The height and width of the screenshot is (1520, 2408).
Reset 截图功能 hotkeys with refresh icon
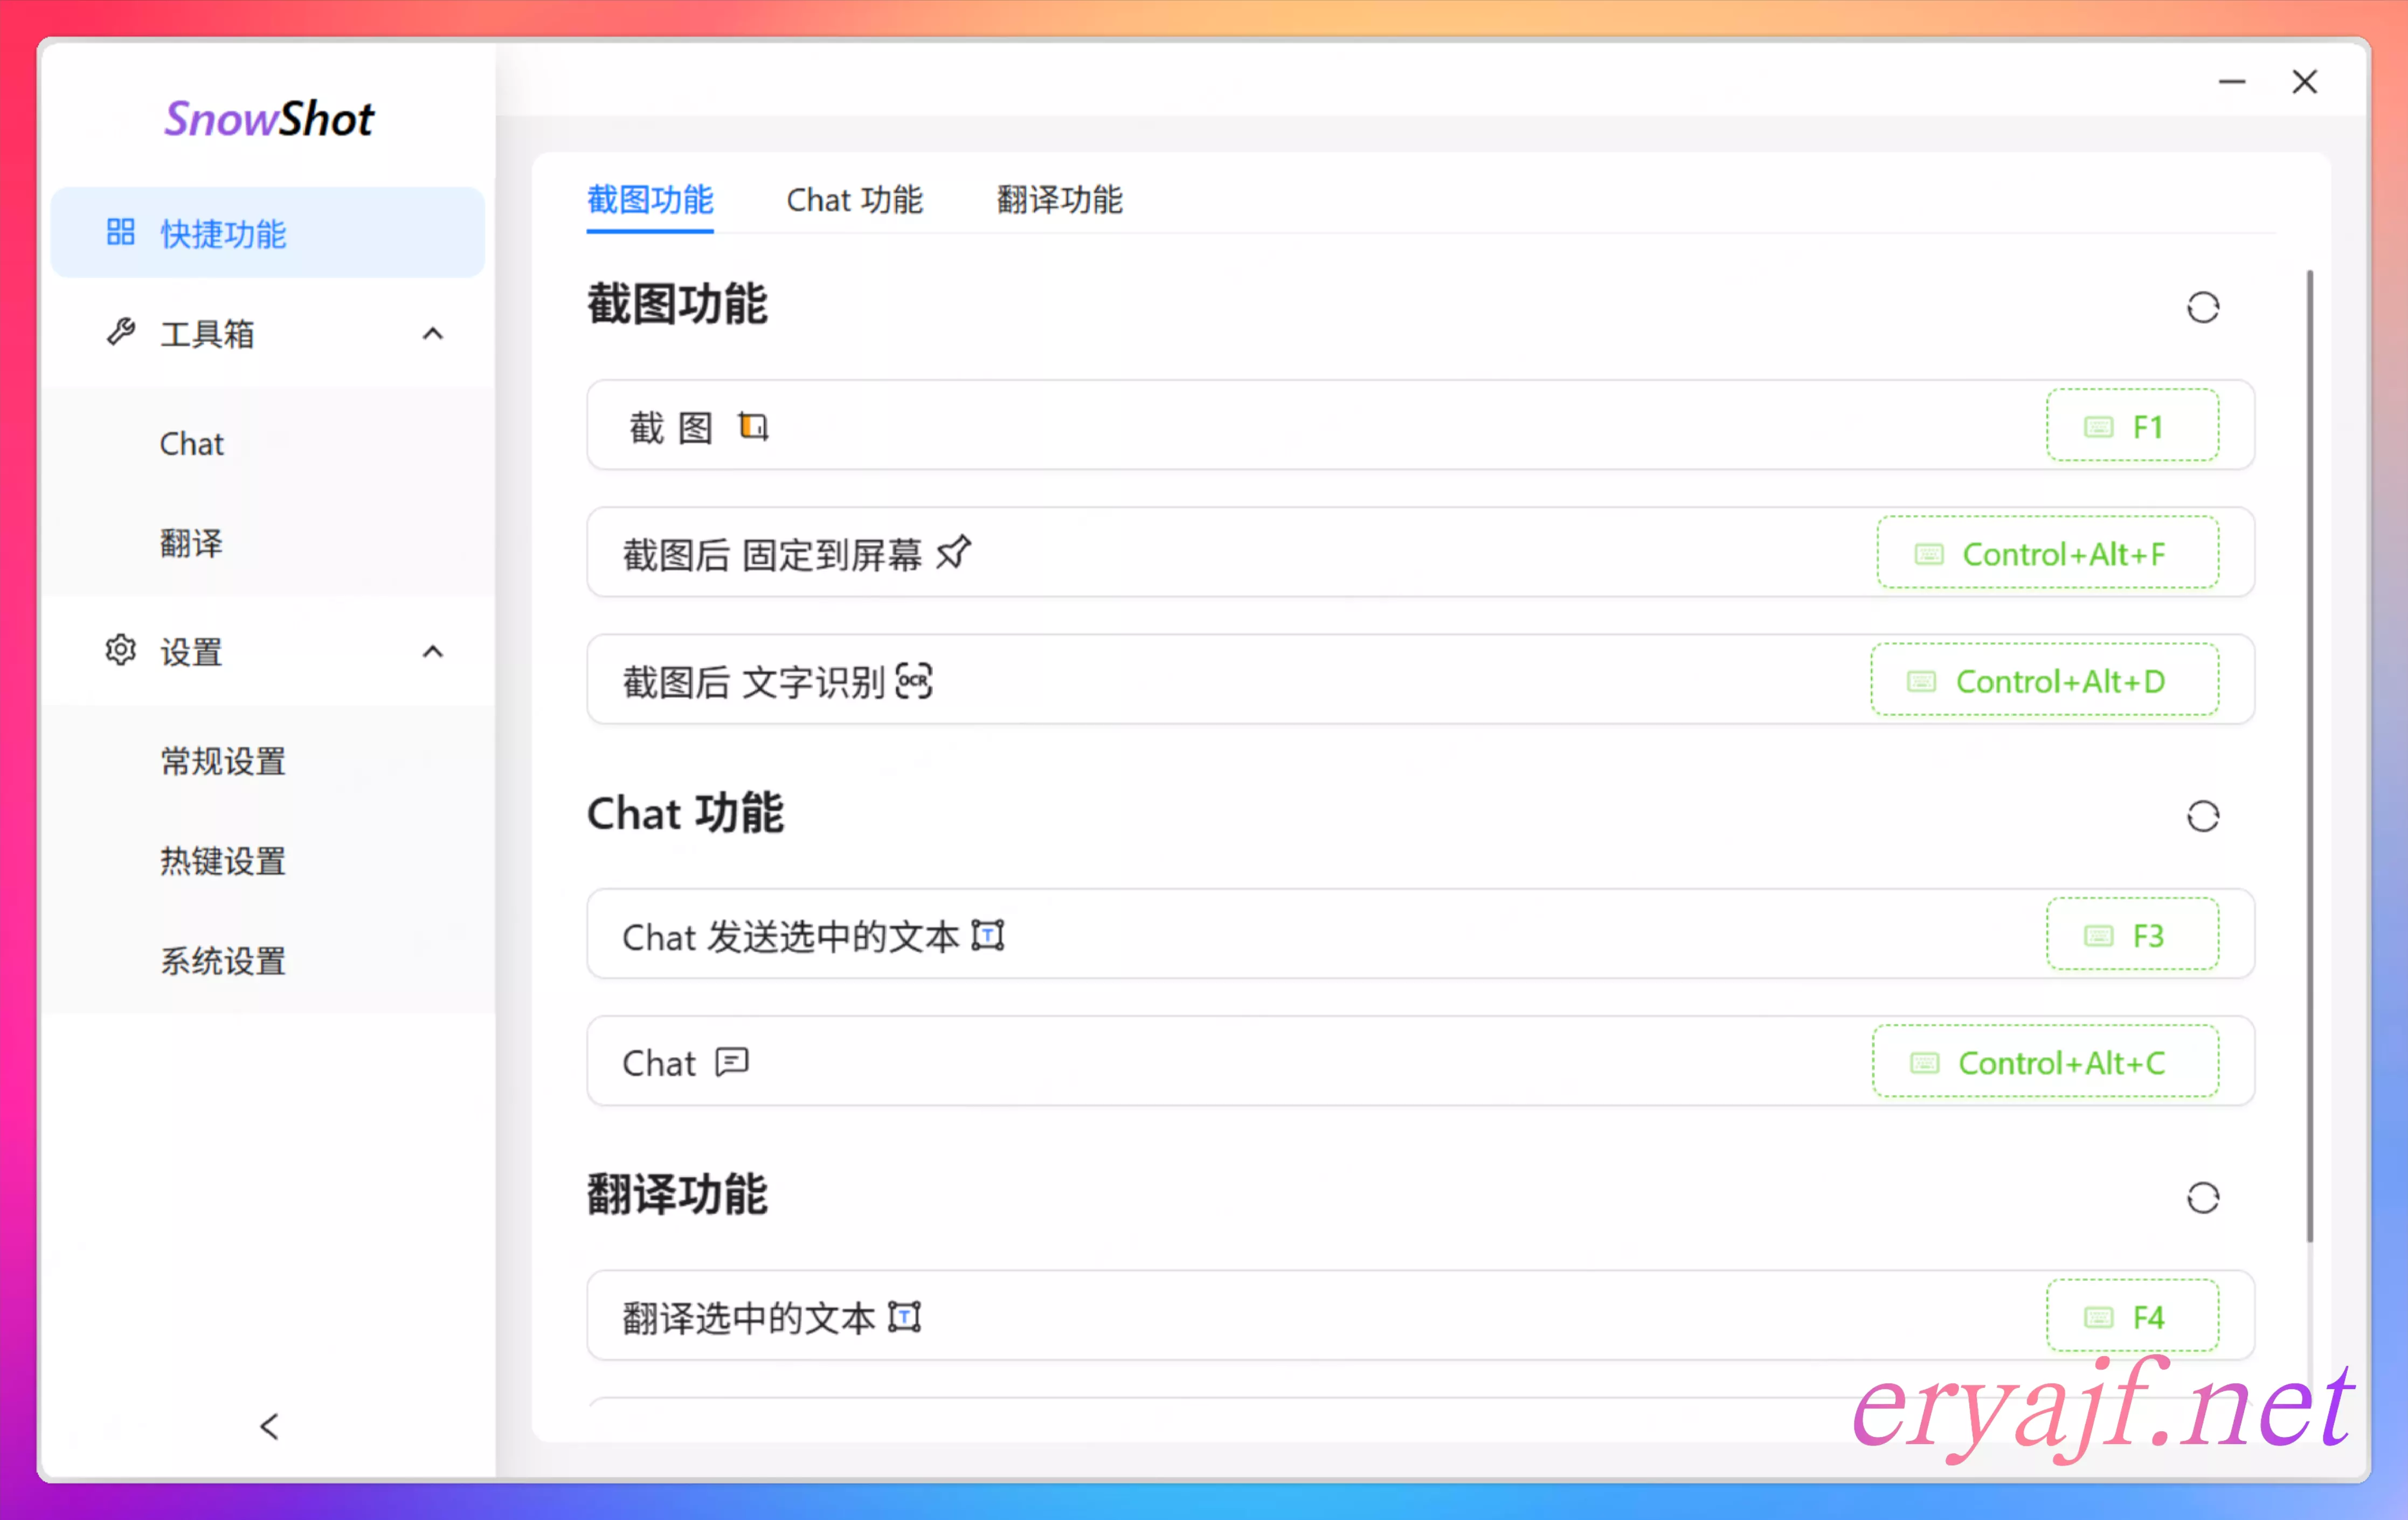[x=2202, y=307]
